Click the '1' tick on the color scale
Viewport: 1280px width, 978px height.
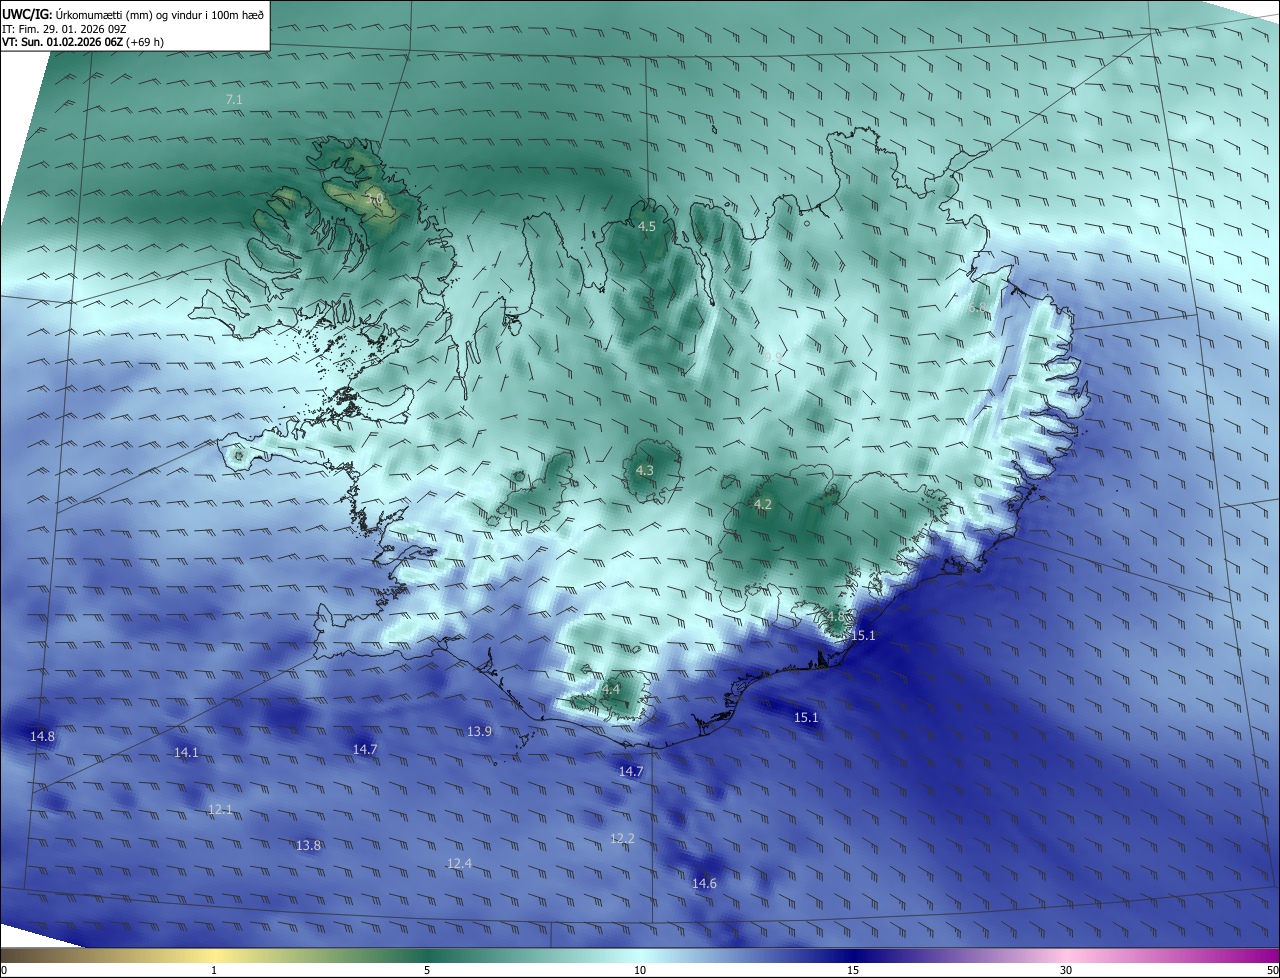point(214,970)
